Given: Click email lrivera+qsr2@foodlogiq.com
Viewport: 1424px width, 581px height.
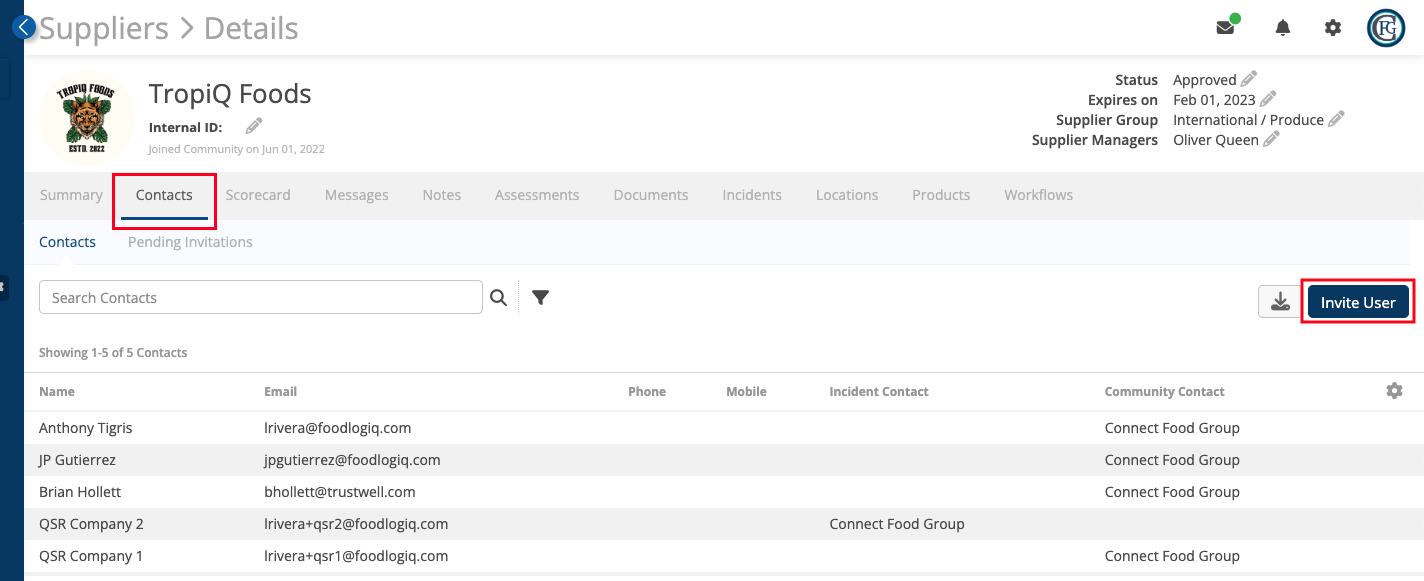Looking at the screenshot, I should click(356, 524).
